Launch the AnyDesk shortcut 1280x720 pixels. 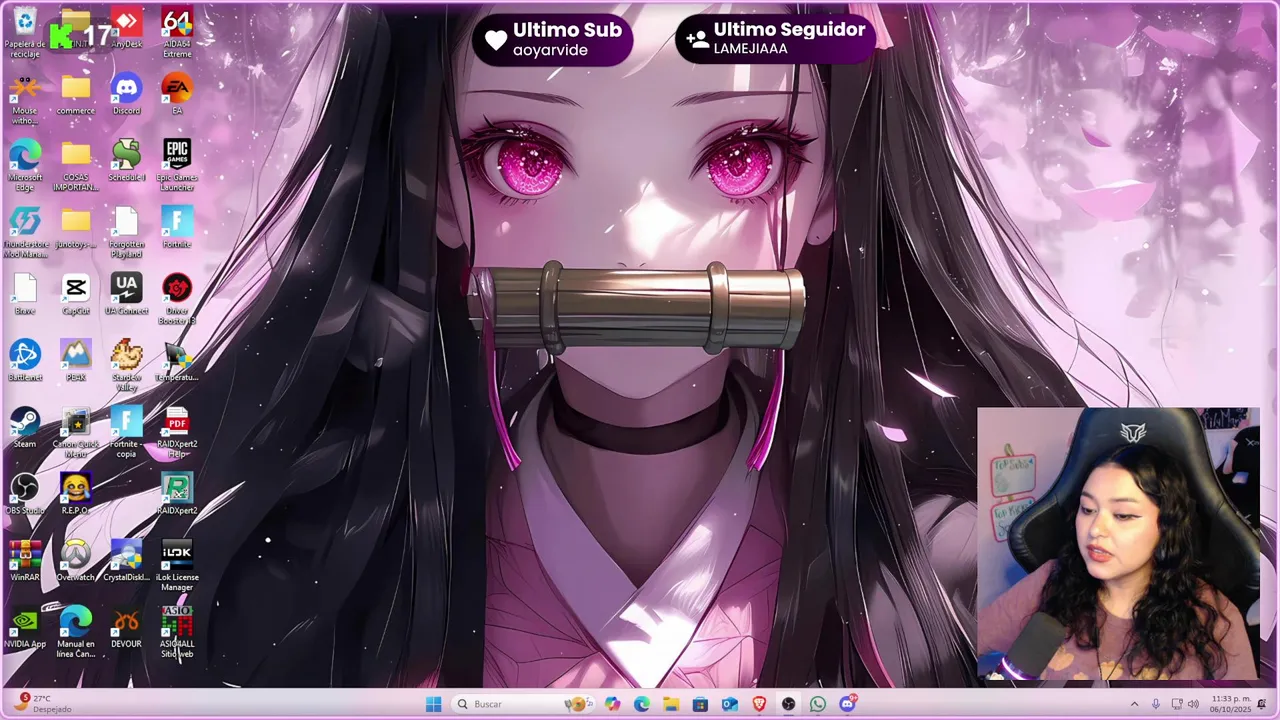(126, 28)
